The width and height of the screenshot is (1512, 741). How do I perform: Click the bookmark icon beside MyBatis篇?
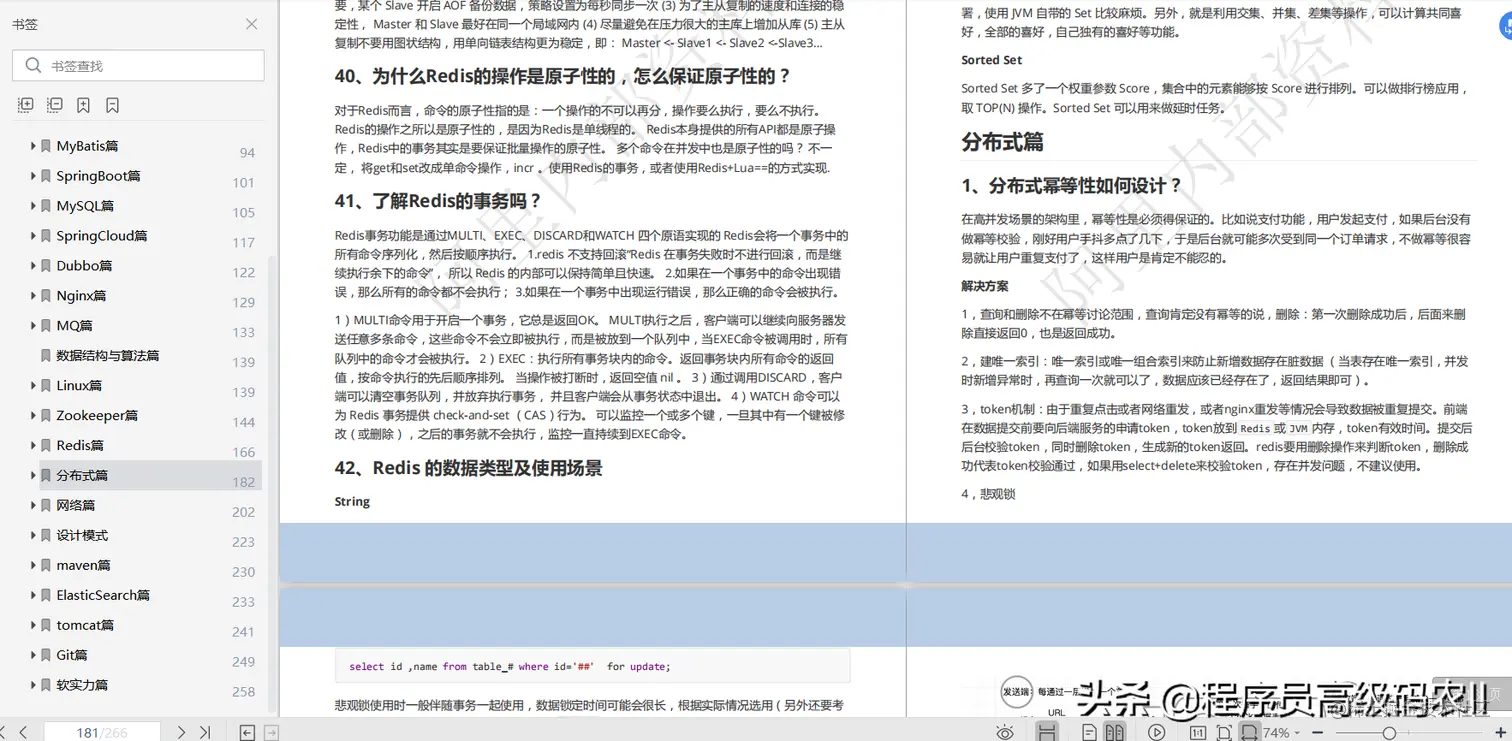tap(46, 146)
